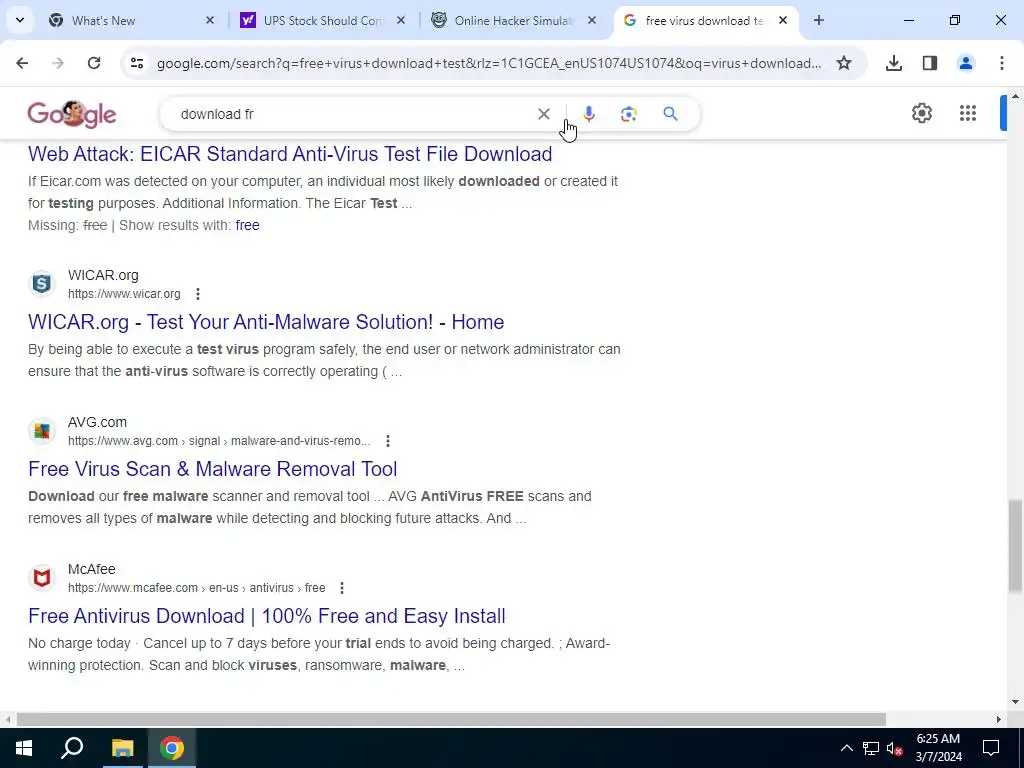
Task: Toggle the Chrome side panel
Action: [930, 63]
